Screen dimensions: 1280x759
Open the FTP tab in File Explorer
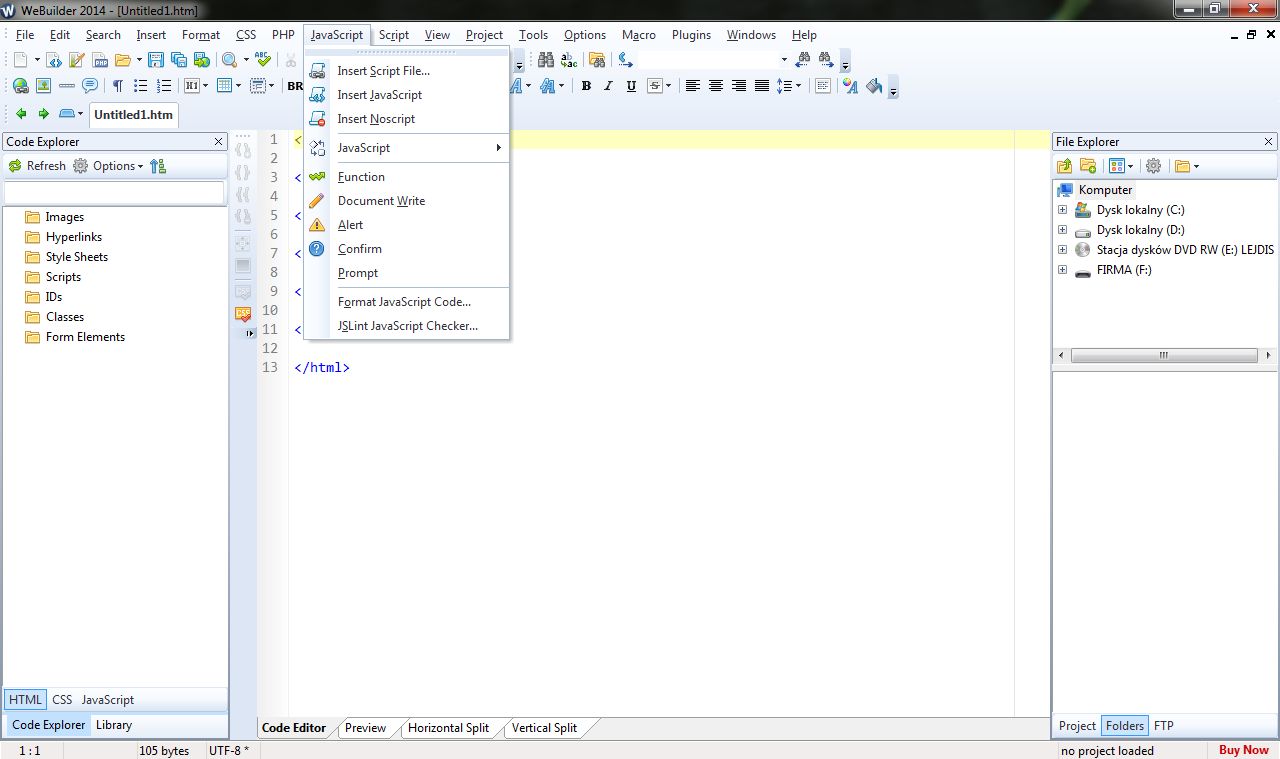tap(1164, 726)
